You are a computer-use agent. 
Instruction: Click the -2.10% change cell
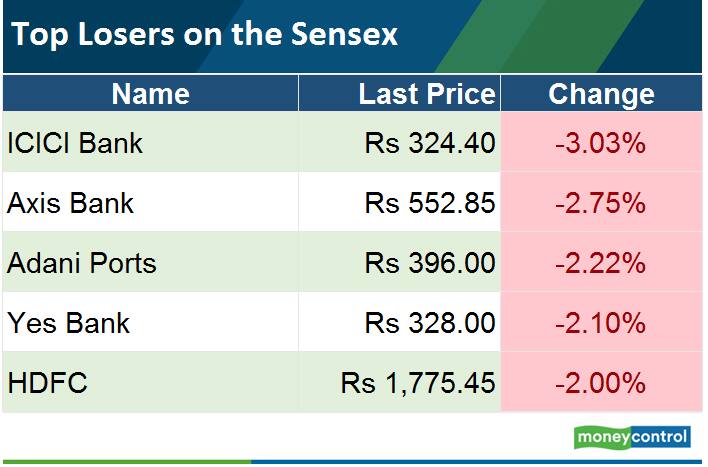[x=601, y=323]
